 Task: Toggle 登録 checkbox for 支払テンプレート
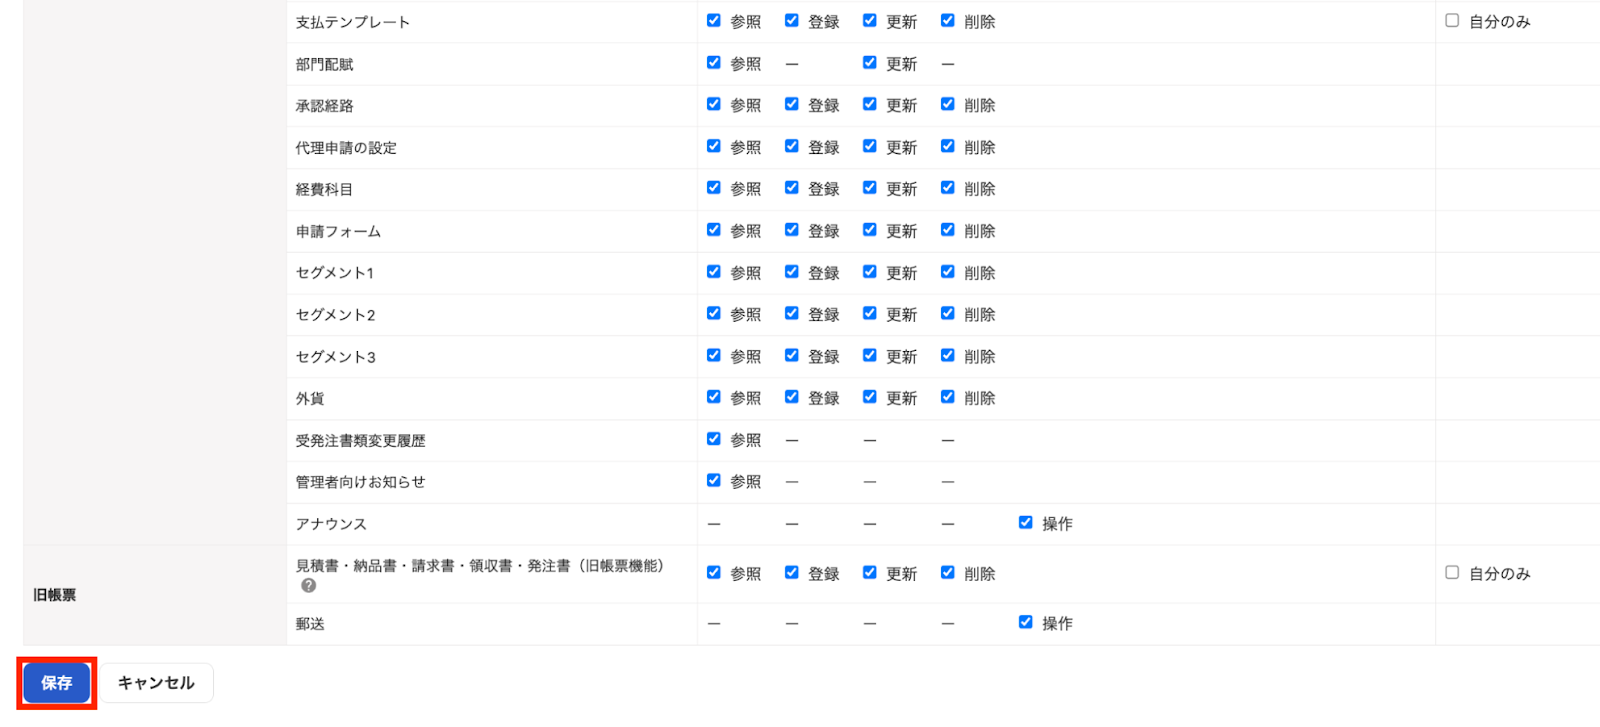coord(792,20)
